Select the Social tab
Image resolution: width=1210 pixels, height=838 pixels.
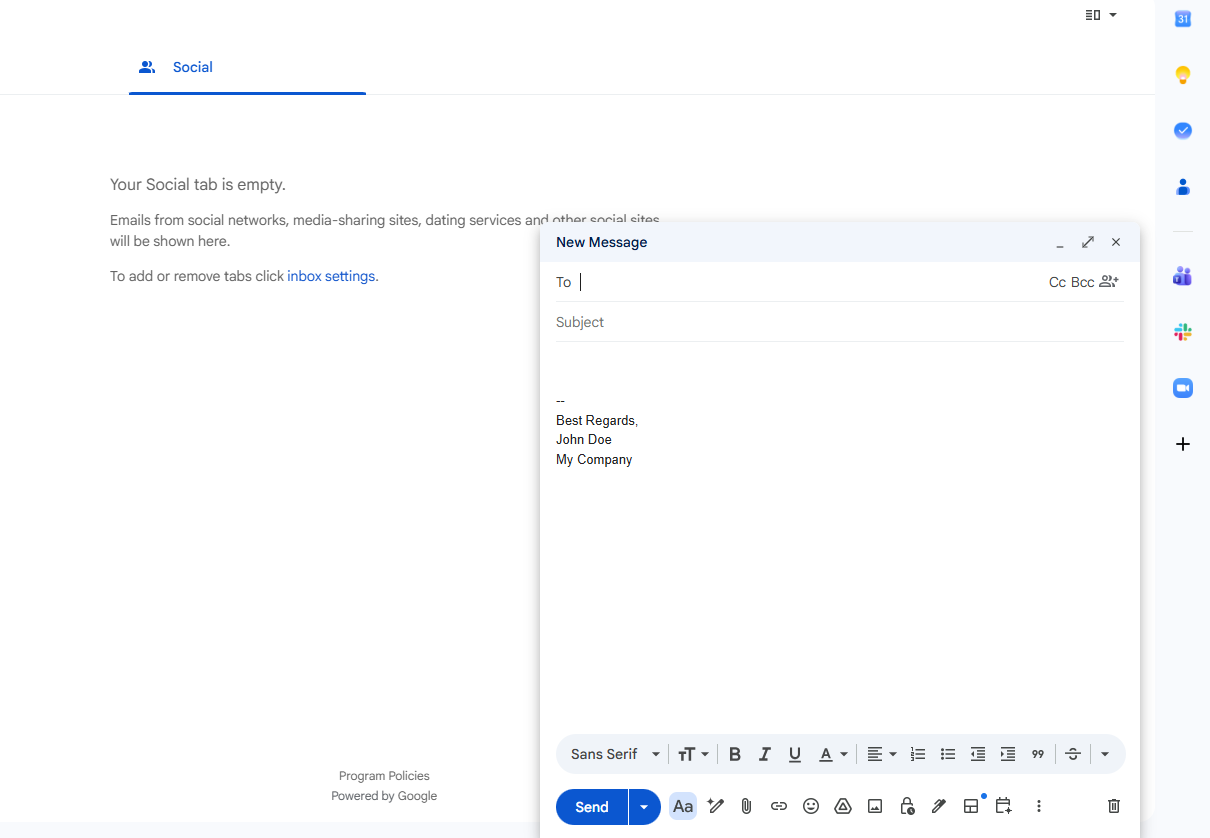247,67
